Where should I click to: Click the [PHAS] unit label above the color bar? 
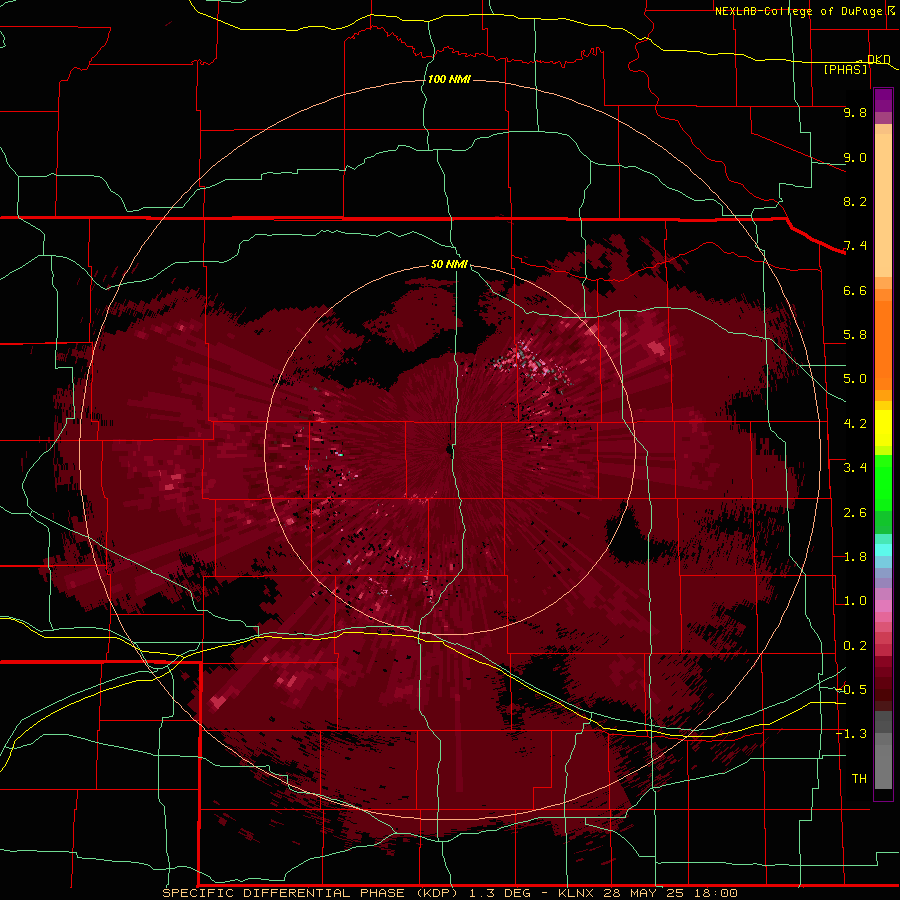845,69
